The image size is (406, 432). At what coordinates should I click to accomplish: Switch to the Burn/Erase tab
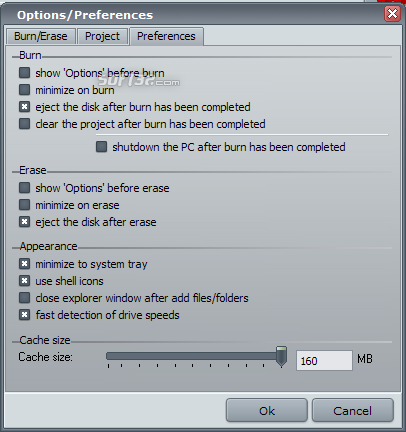coord(41,36)
